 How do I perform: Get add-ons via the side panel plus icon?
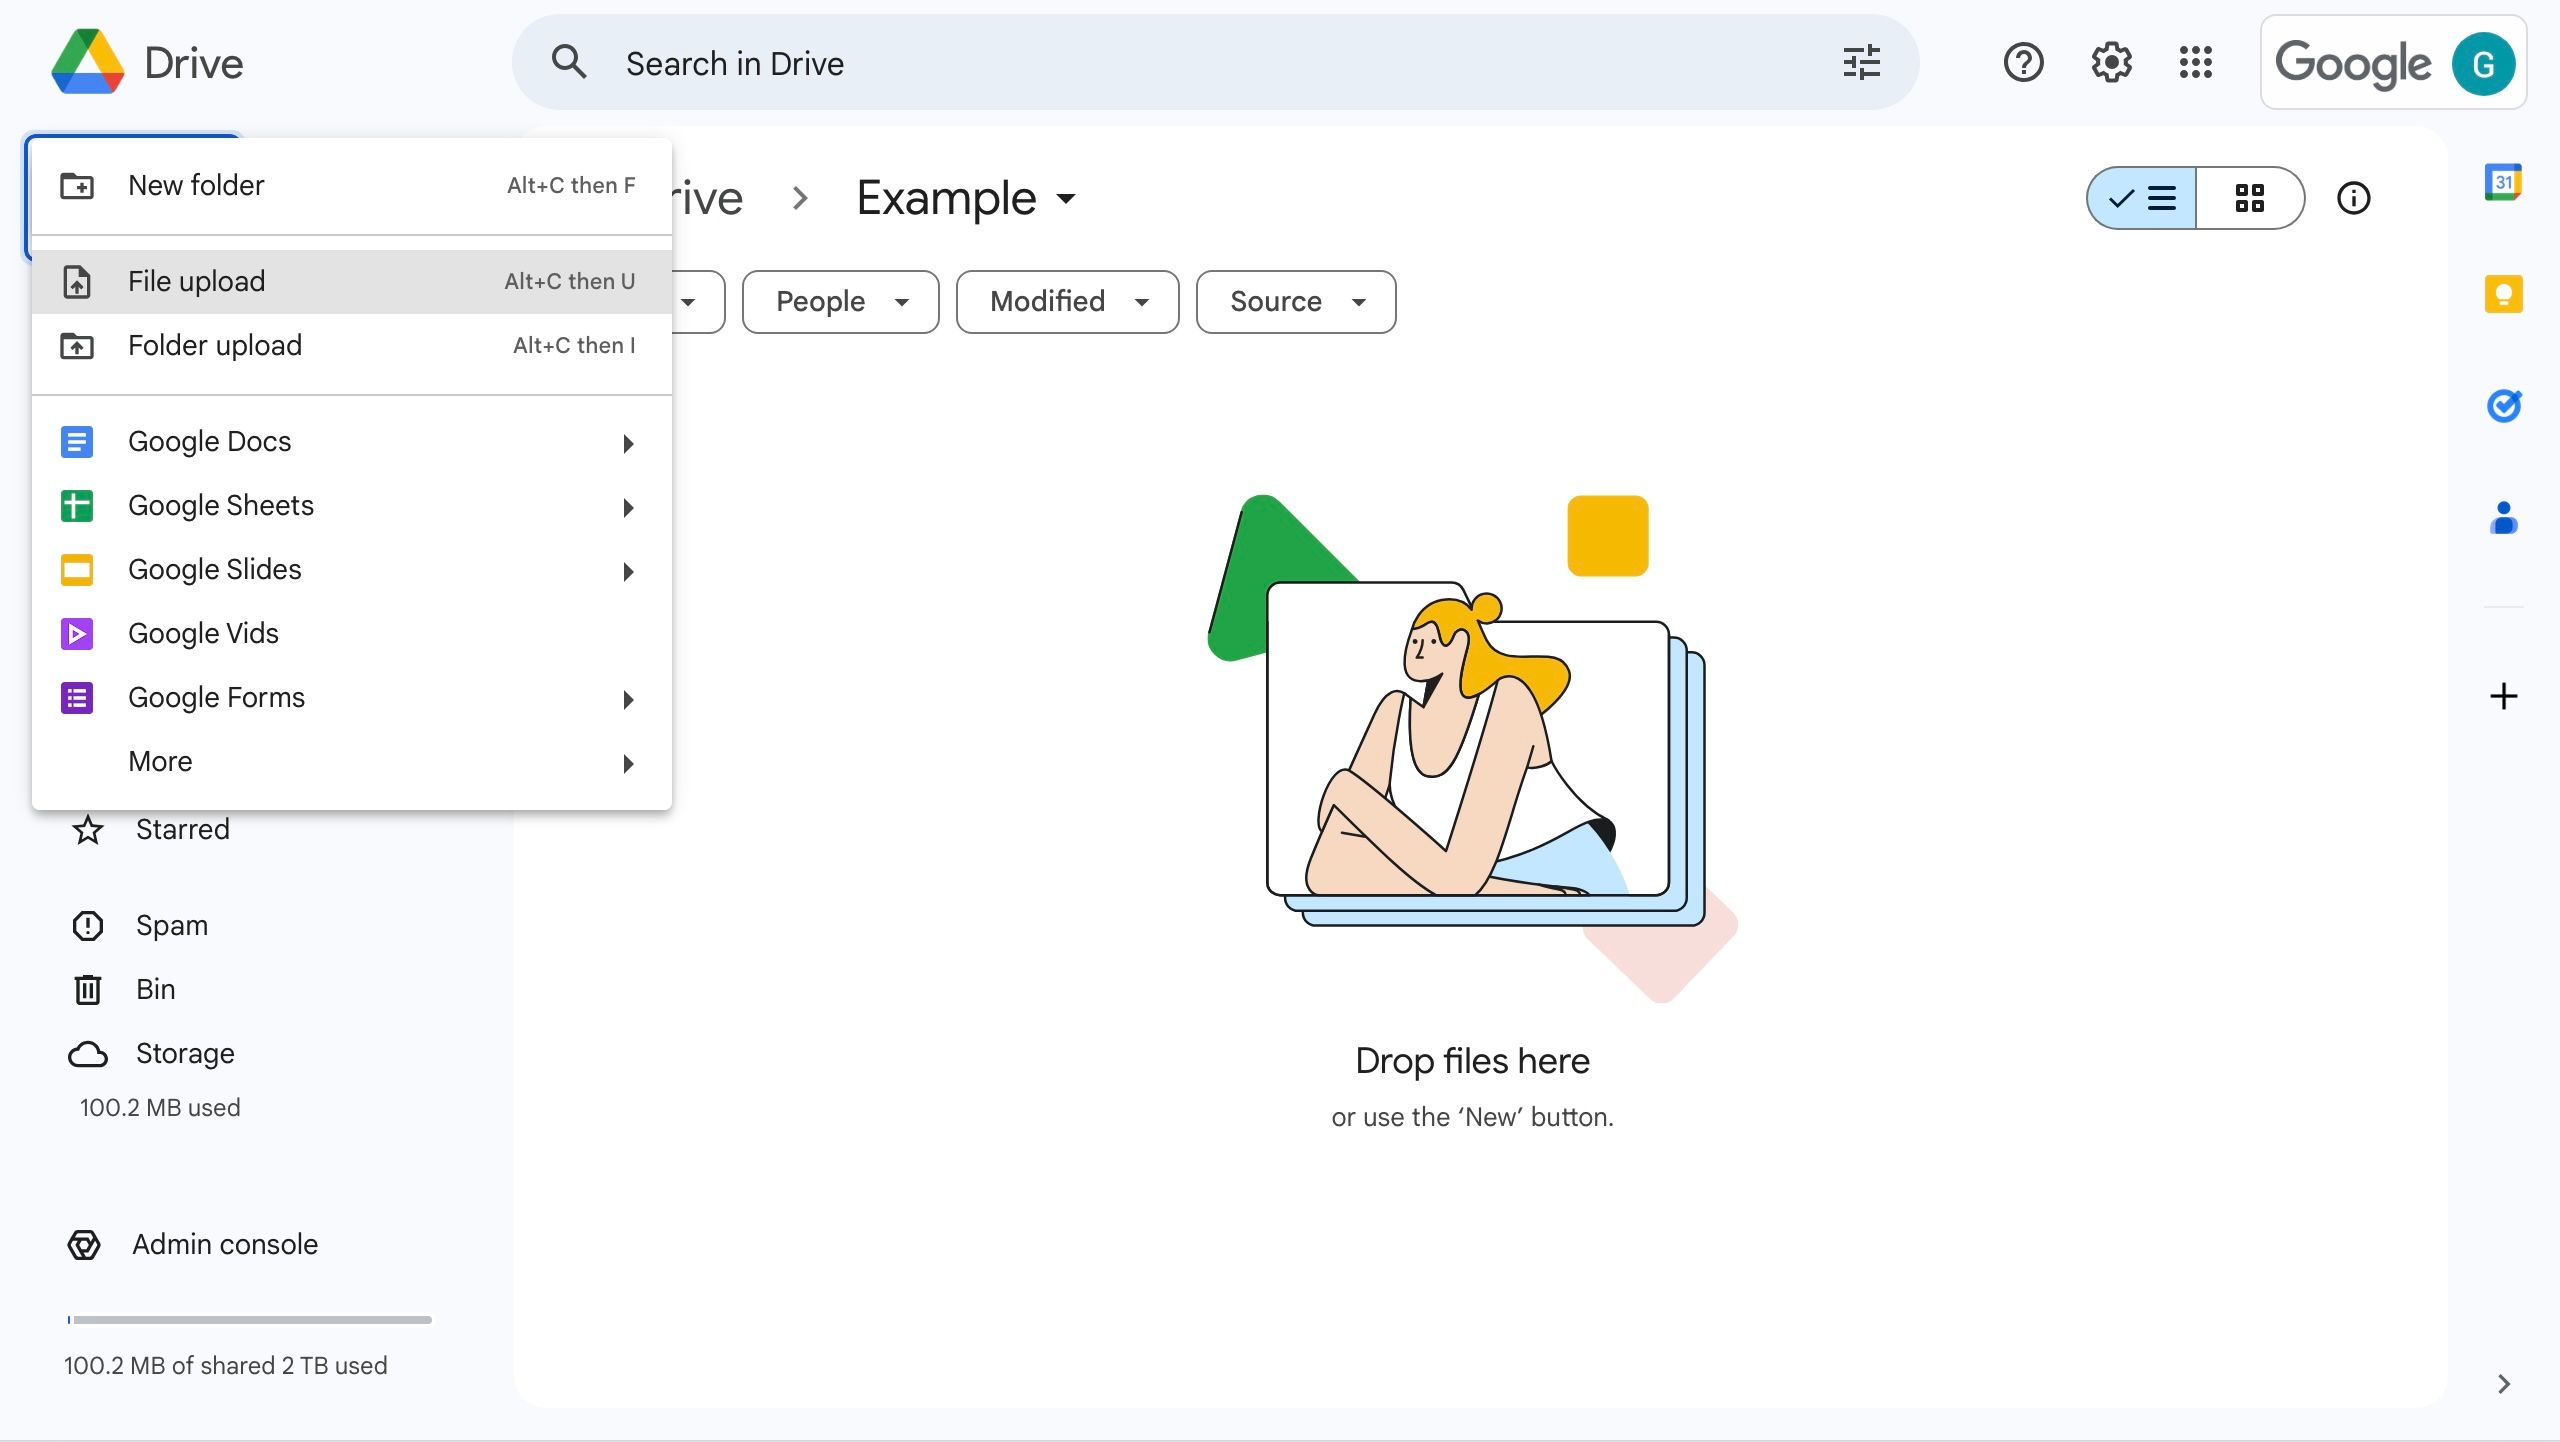click(x=2503, y=696)
